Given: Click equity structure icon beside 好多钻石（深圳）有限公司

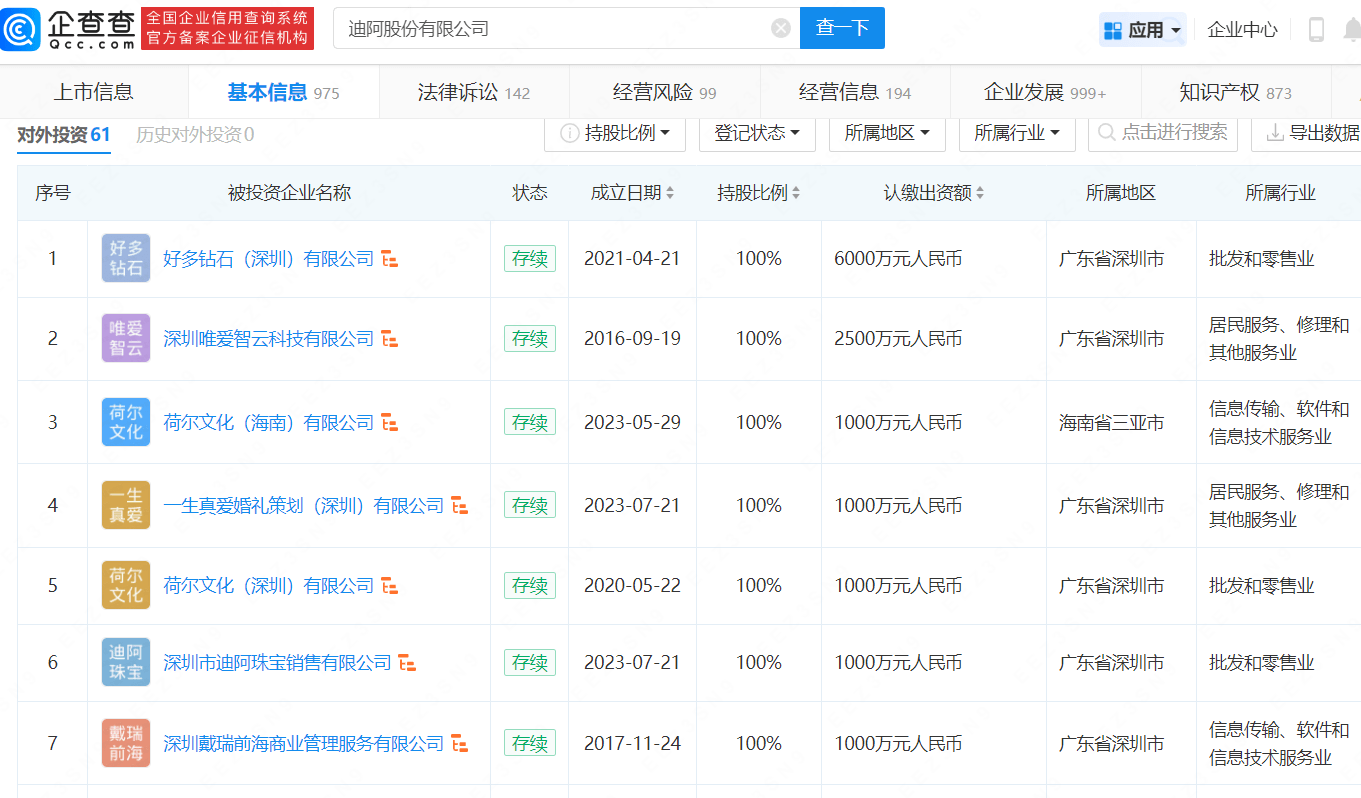Looking at the screenshot, I should pos(390,260).
